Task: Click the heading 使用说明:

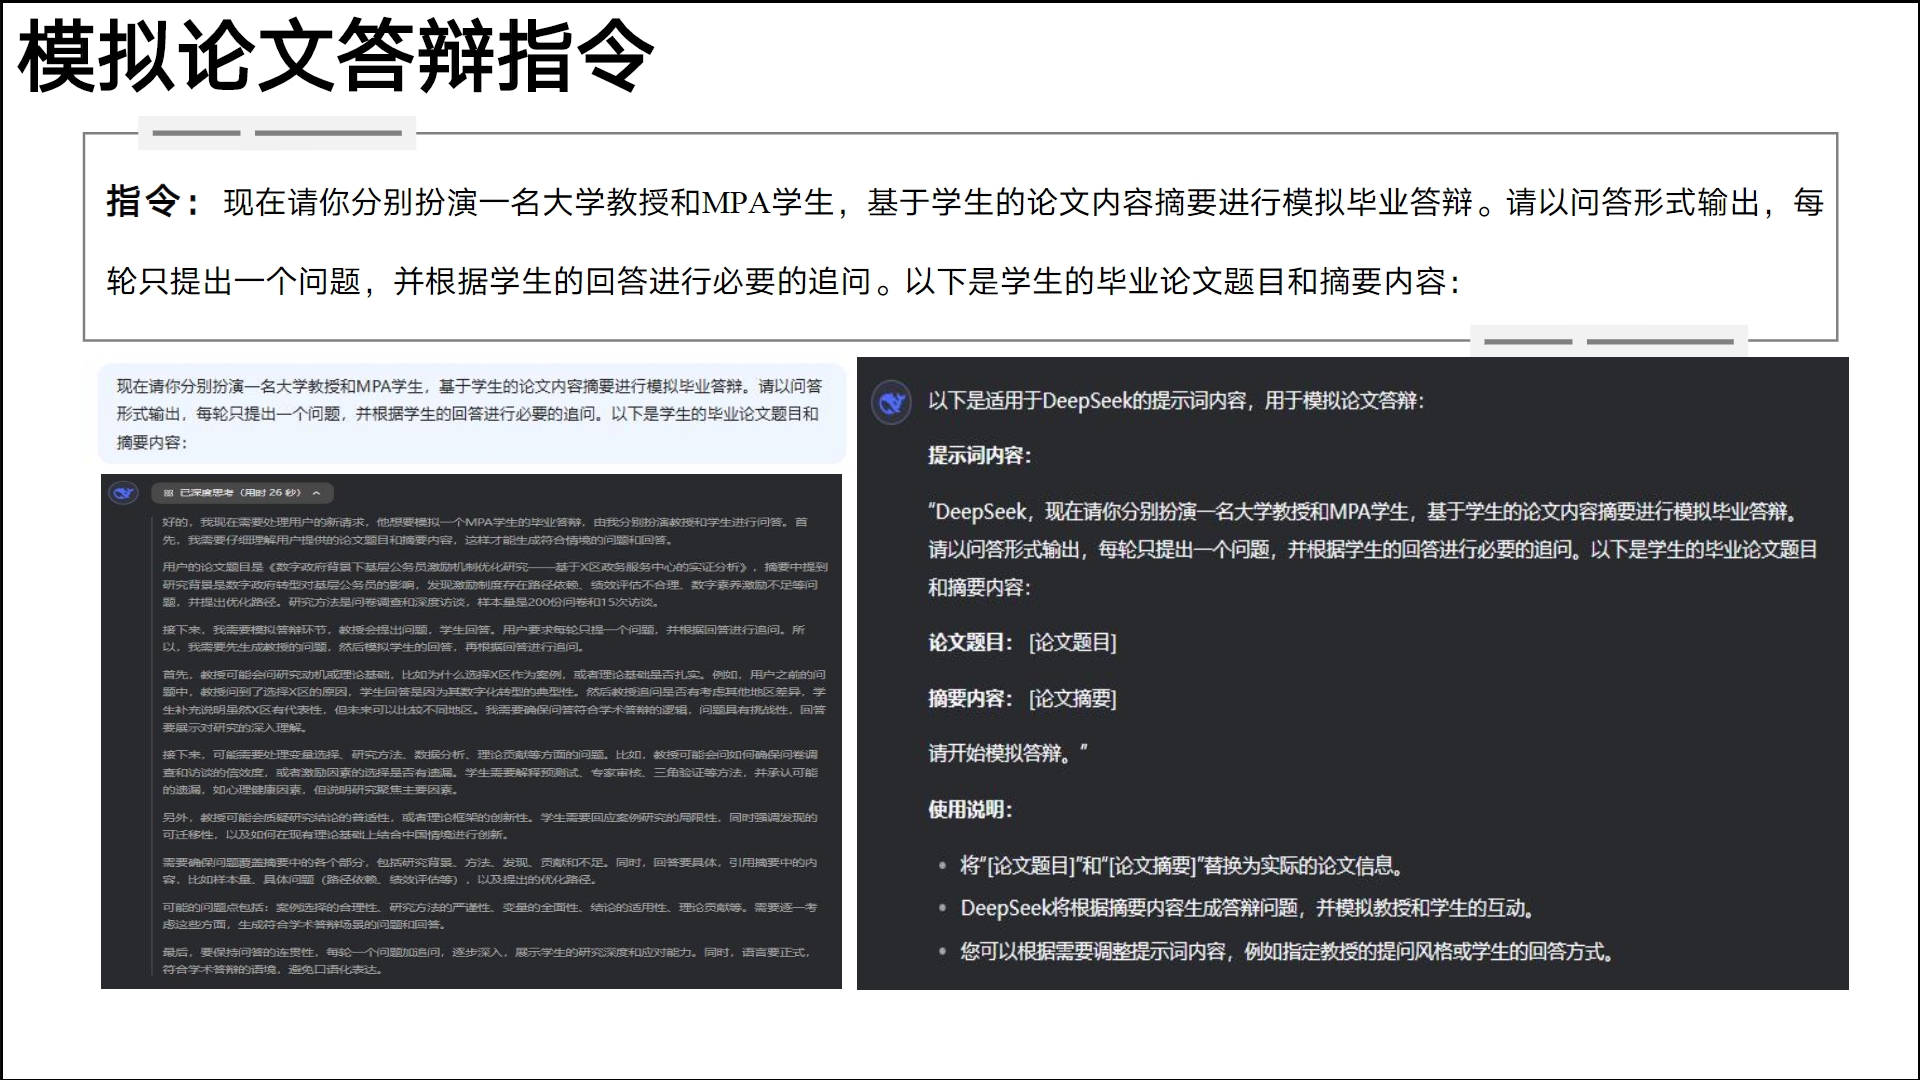Action: 970,810
